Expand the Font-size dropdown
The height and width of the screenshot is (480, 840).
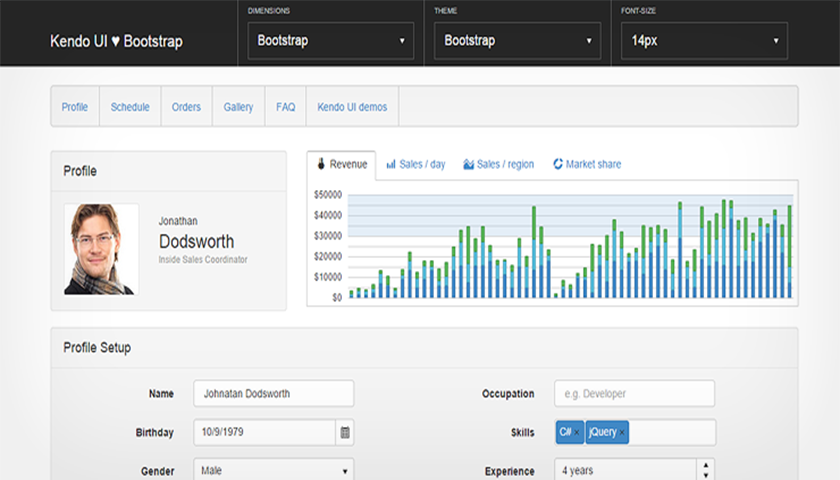(x=704, y=41)
